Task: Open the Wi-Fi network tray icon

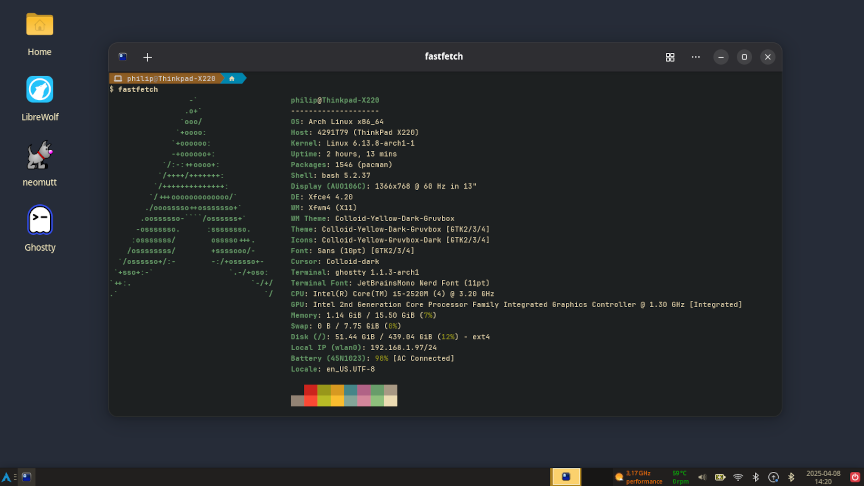Action: 738,477
